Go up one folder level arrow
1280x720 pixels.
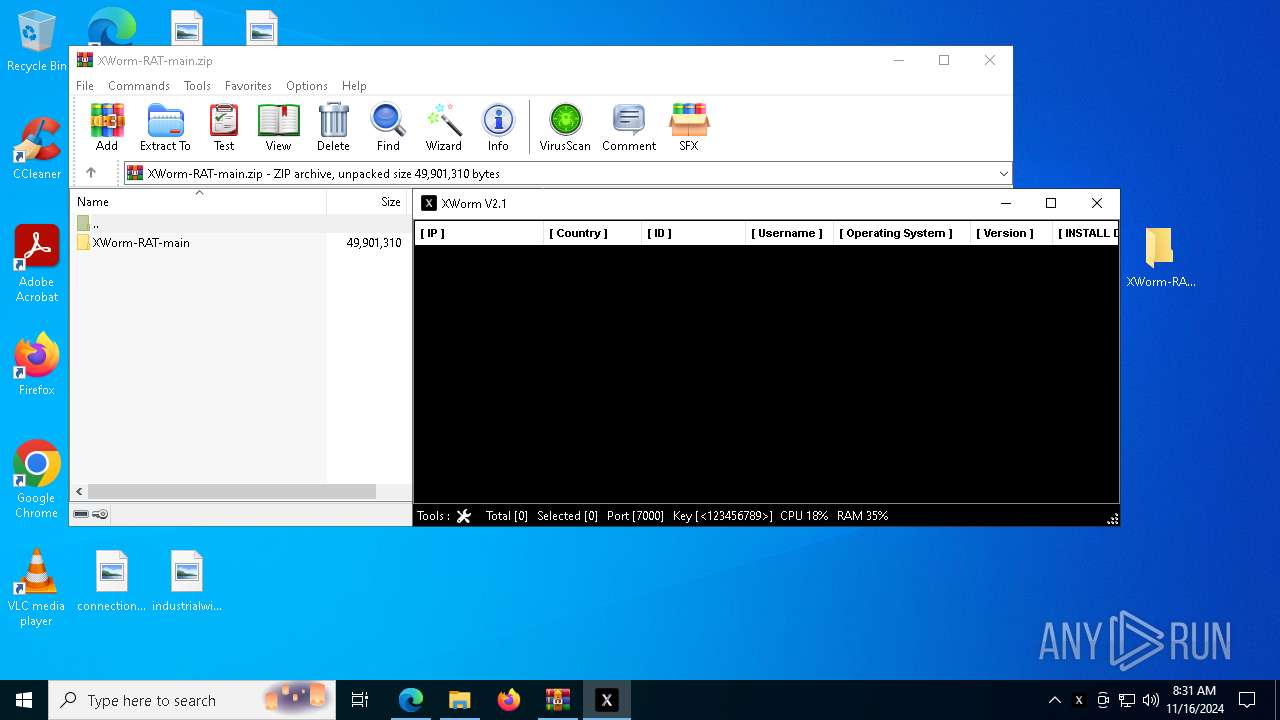point(91,173)
